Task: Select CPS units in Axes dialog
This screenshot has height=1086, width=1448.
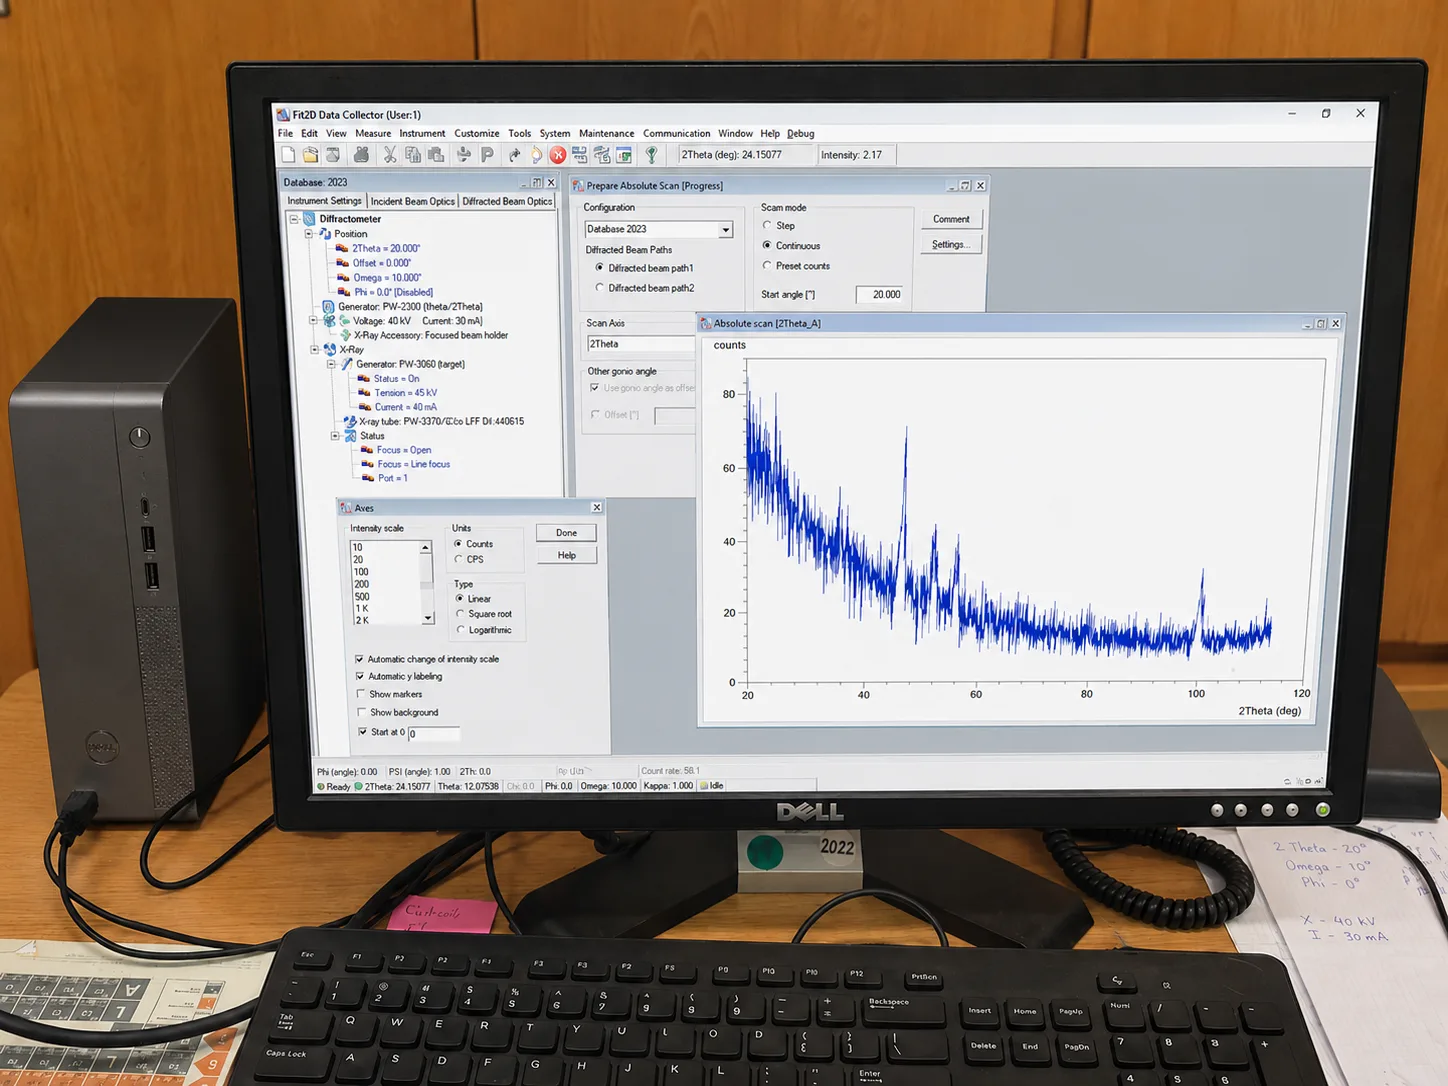Action: click(458, 560)
